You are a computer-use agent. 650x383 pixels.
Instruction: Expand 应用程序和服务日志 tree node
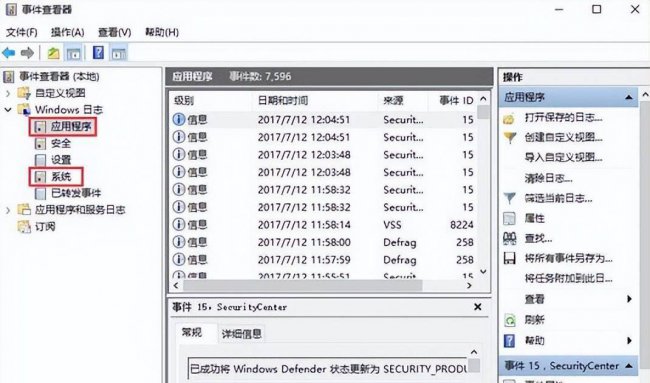coord(8,210)
